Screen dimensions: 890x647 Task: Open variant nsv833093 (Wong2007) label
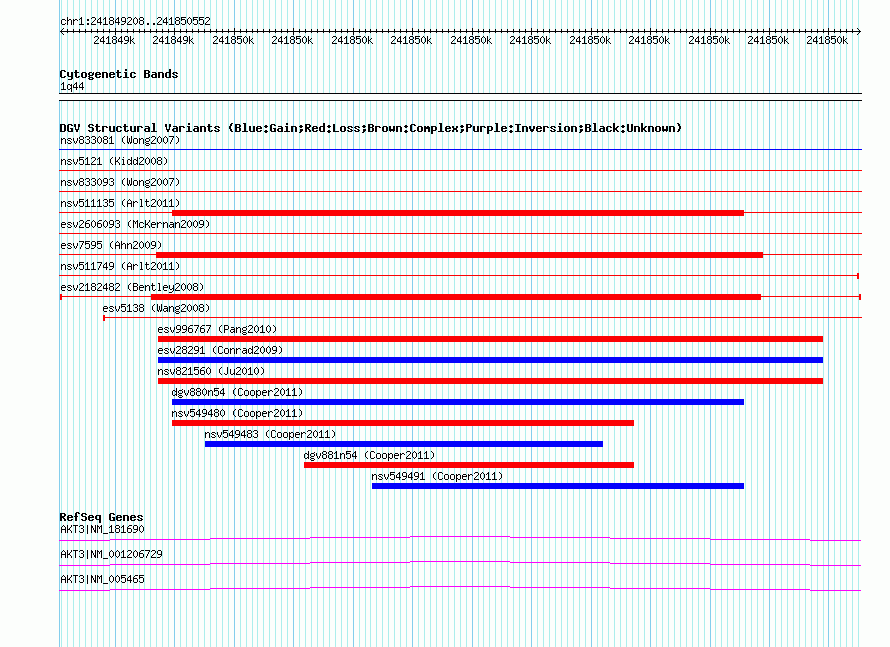(120, 182)
